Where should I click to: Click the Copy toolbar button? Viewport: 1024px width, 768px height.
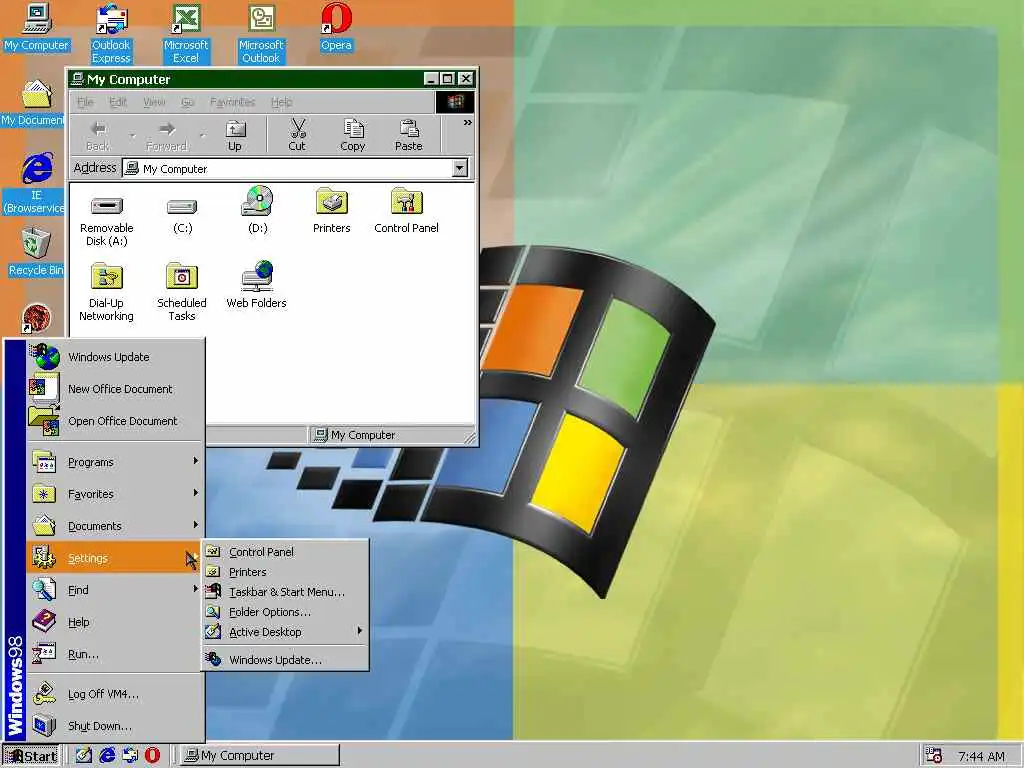(353, 136)
